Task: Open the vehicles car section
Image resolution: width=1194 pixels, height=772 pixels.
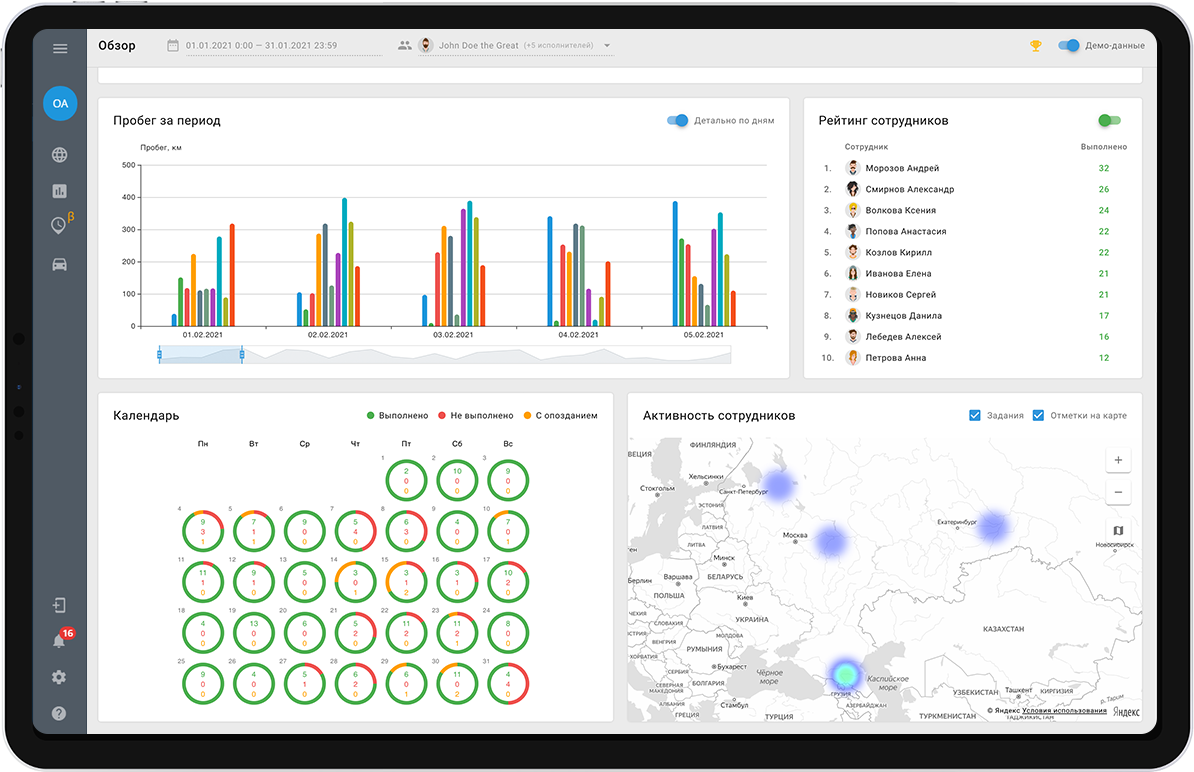Action: [59, 264]
